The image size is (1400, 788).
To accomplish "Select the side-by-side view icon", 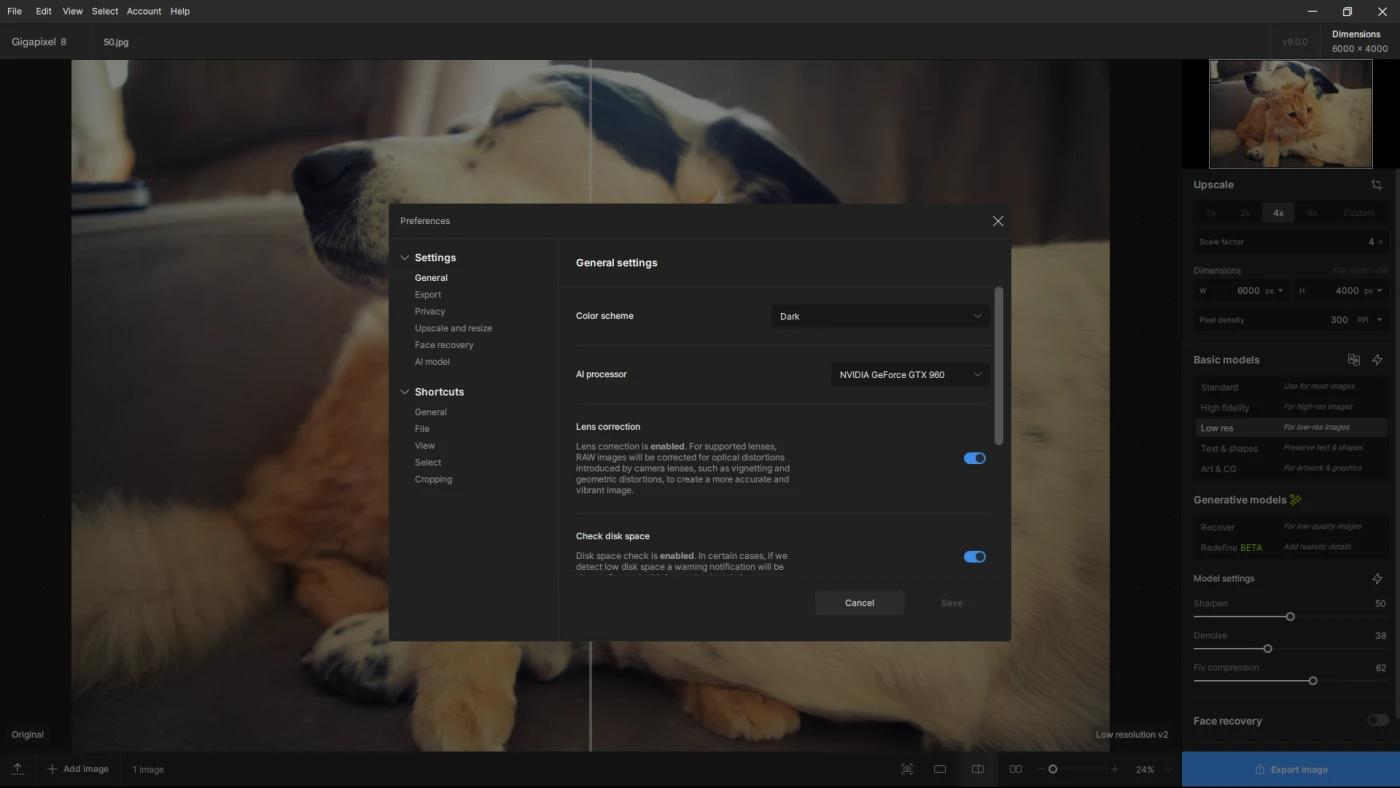I will click(1016, 769).
